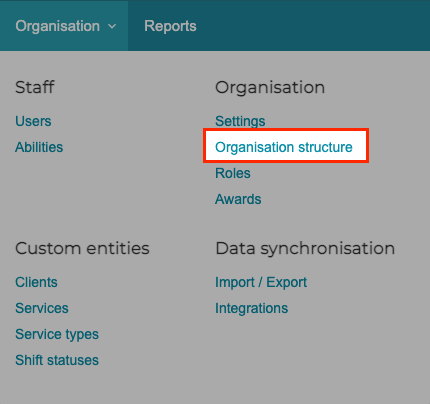430x404 pixels.
Task: Open Clients under Custom entities
Action: [36, 282]
